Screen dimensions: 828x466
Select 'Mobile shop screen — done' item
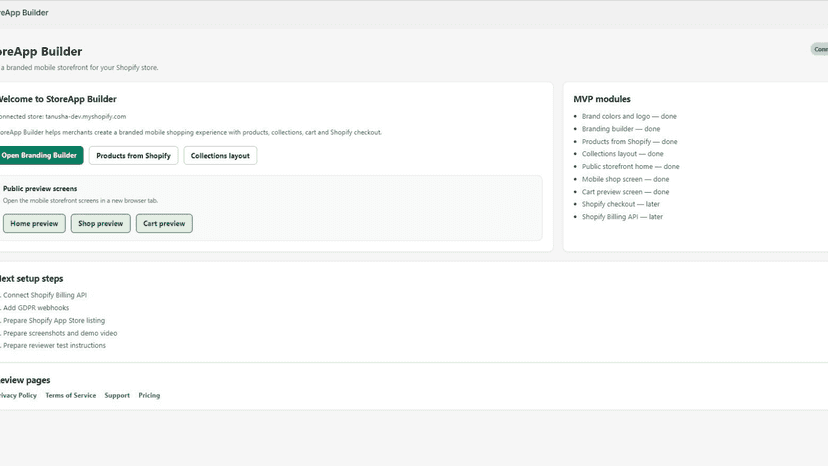click(625, 179)
